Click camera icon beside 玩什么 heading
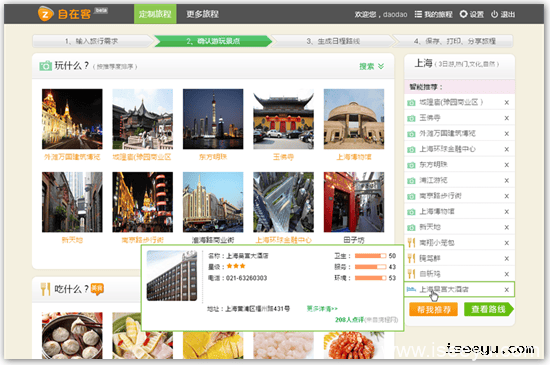The width and height of the screenshot is (550, 365). pos(46,66)
